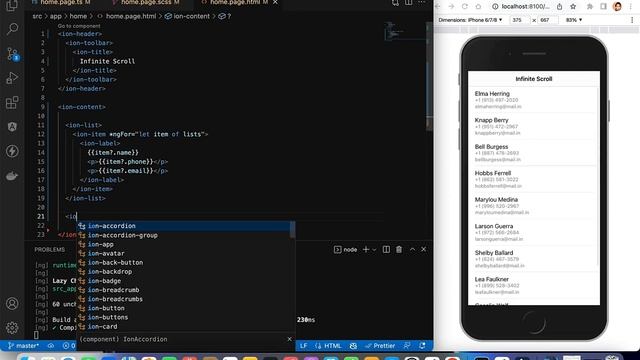Choose ion-avatar from autocomplete list
The height and width of the screenshot is (360, 640).
tap(187, 253)
